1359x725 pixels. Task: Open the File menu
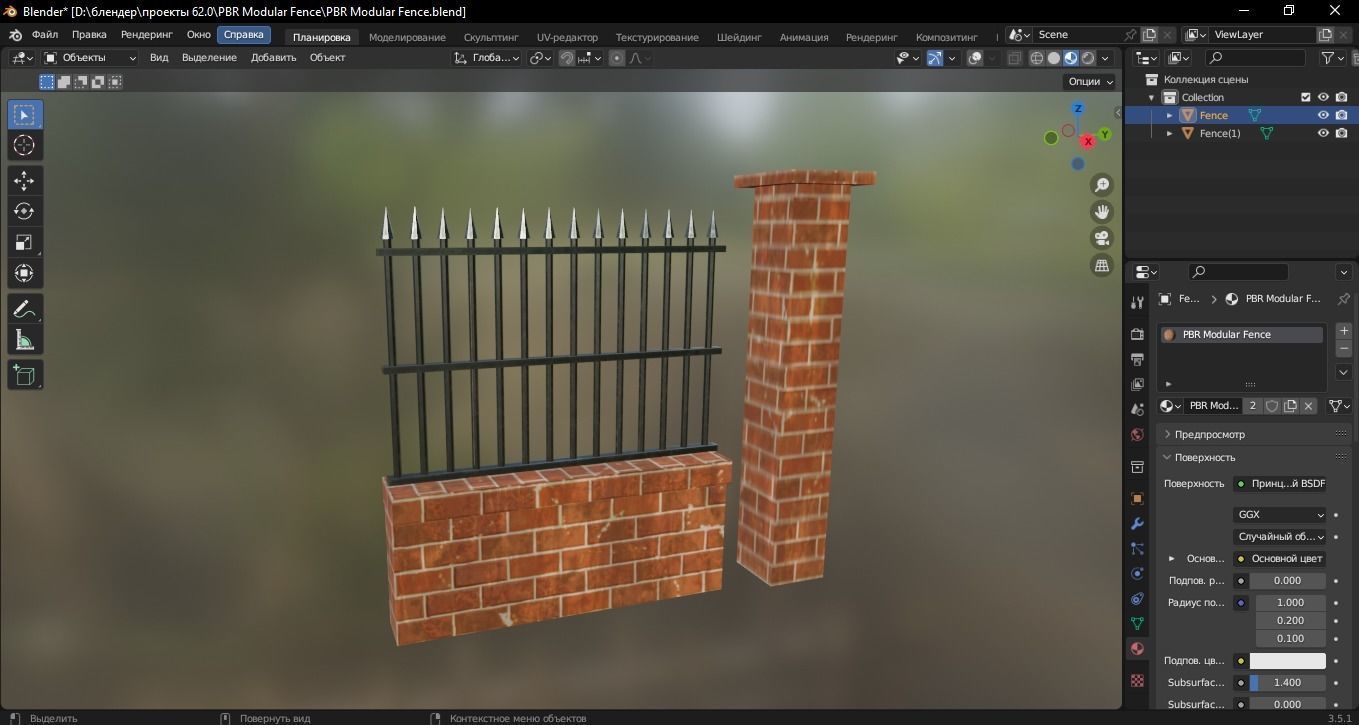click(x=45, y=35)
